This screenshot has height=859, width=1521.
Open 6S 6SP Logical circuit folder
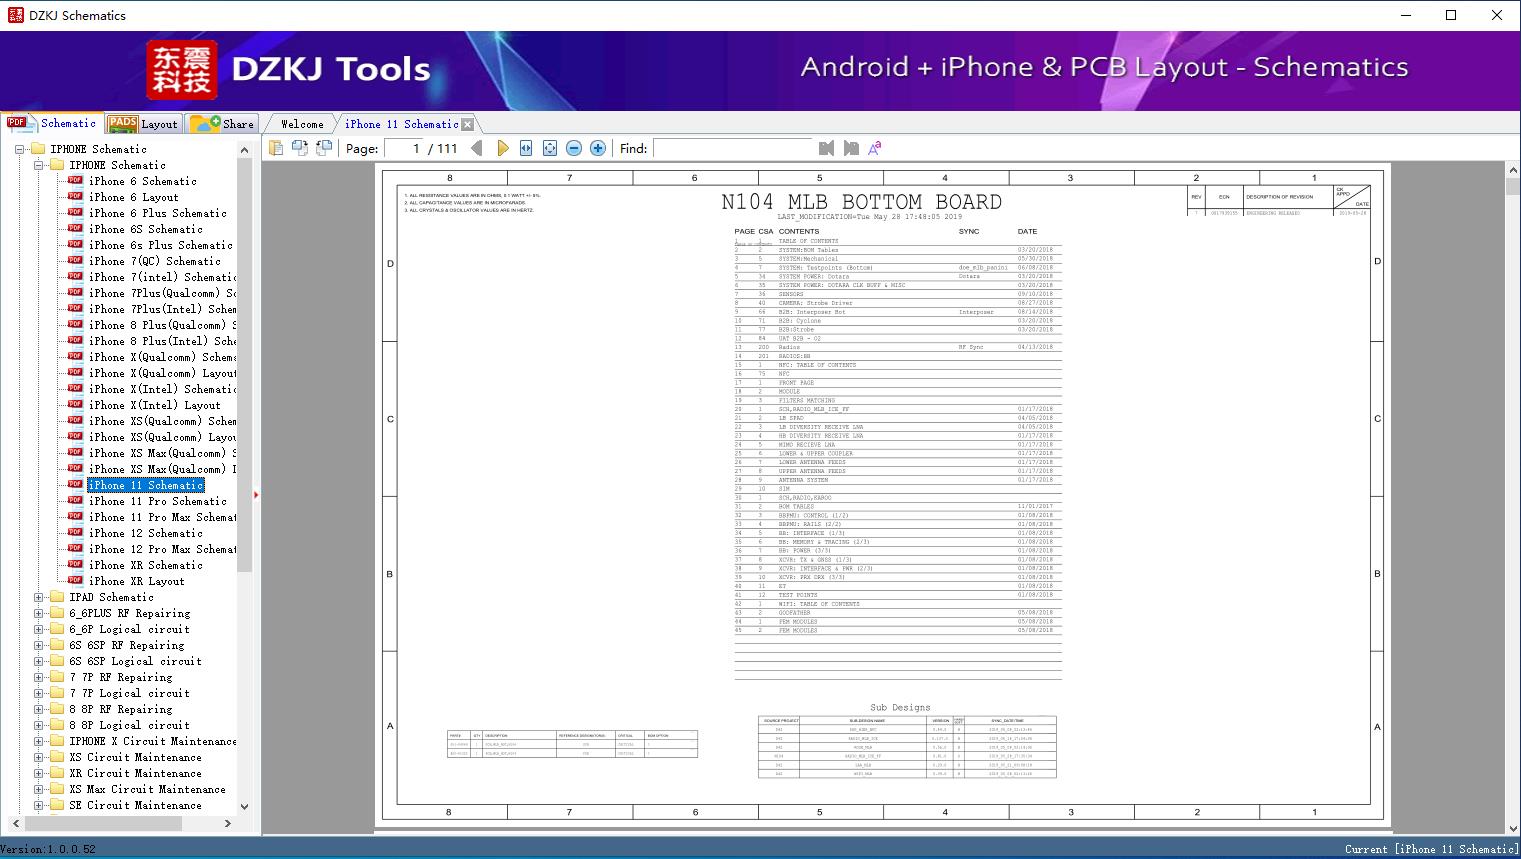[x=135, y=661]
